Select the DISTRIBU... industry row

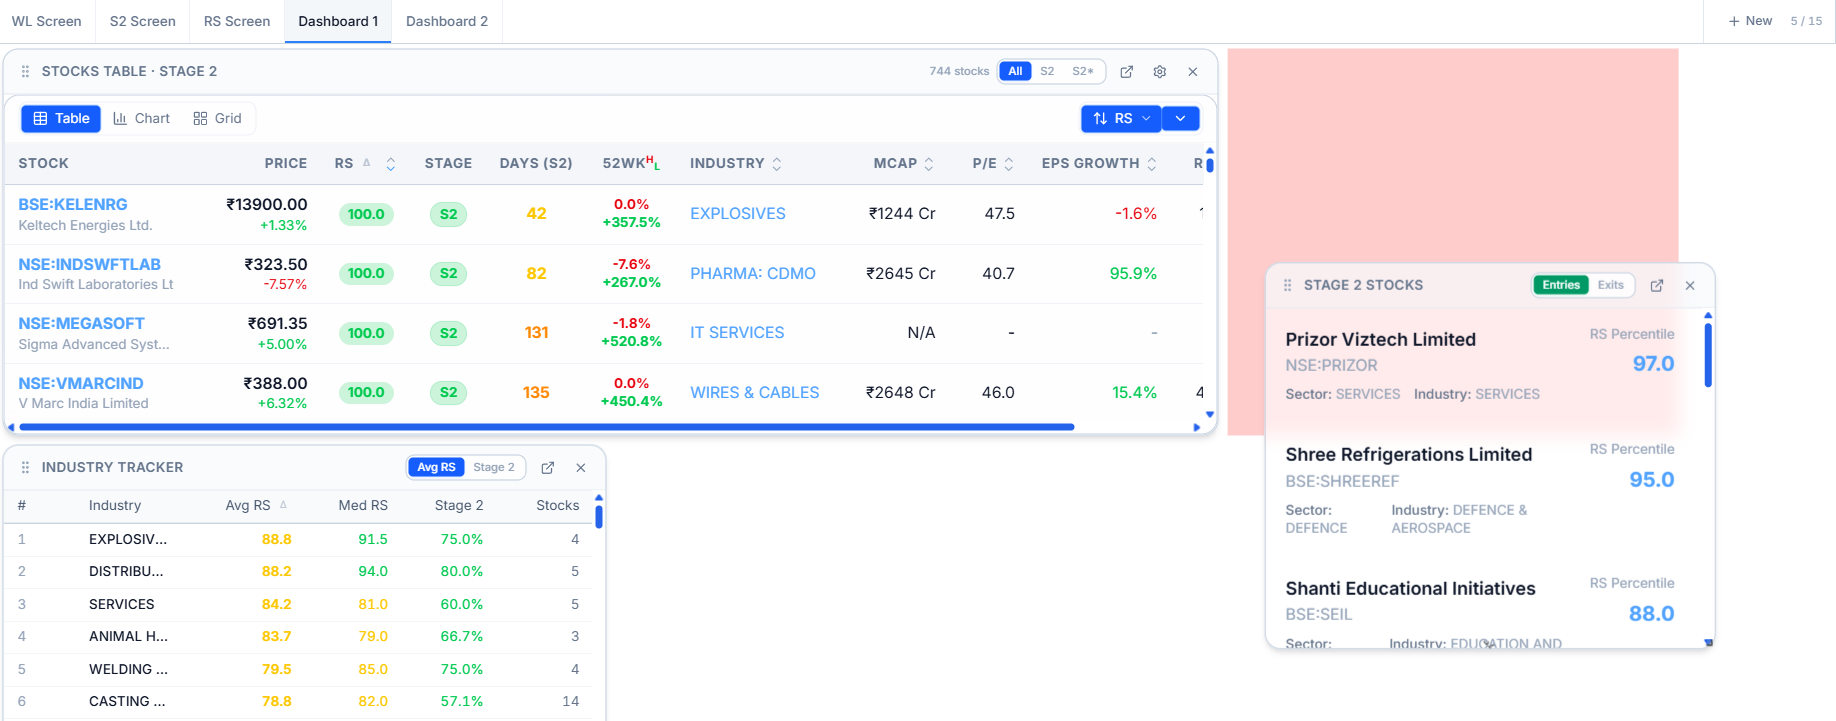click(x=298, y=572)
